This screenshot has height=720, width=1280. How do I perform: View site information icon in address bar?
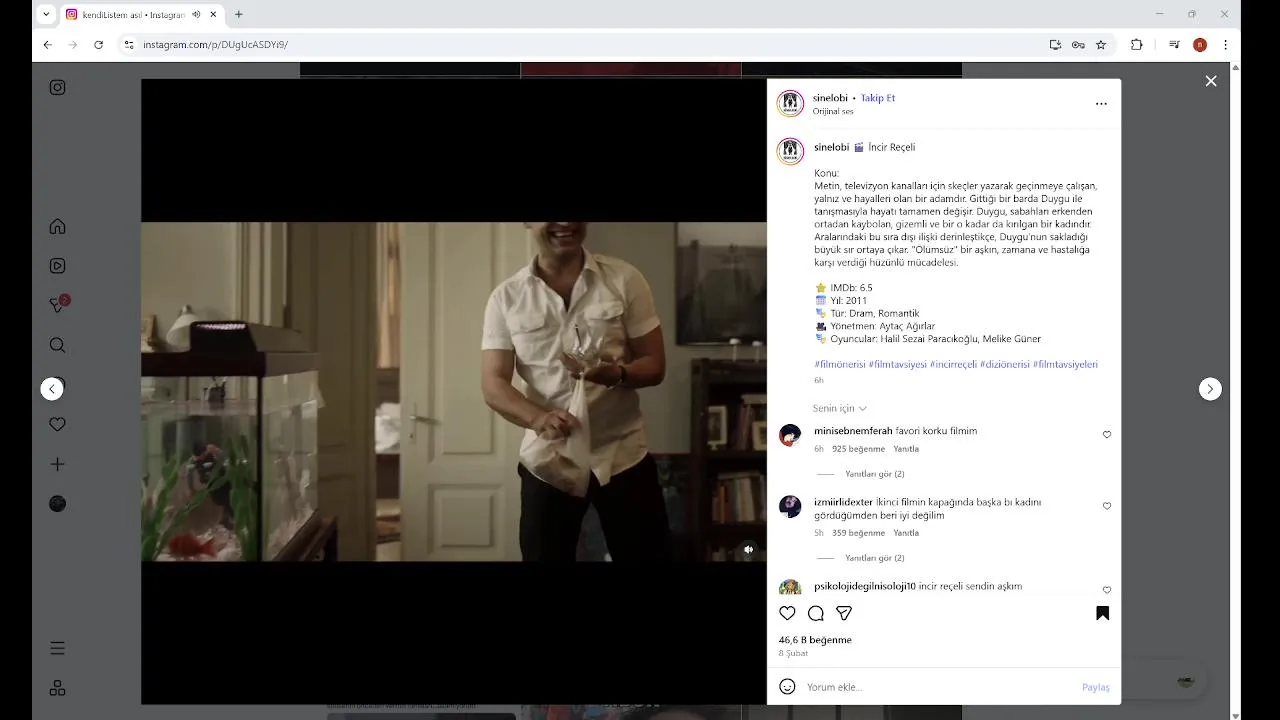coord(128,44)
